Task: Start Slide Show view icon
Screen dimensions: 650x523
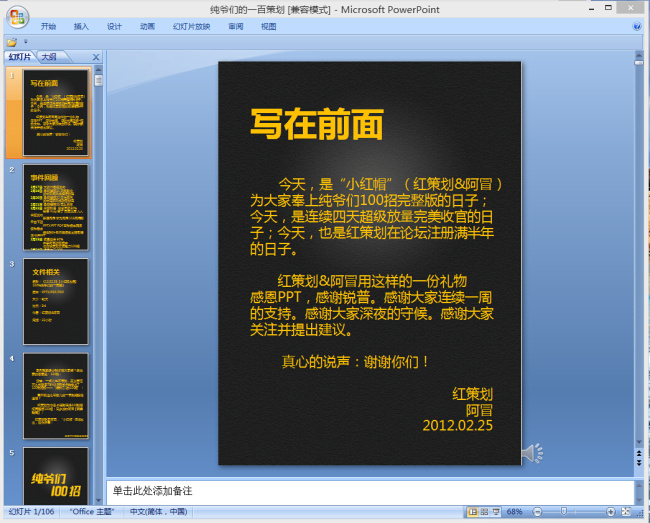Action: click(496, 512)
